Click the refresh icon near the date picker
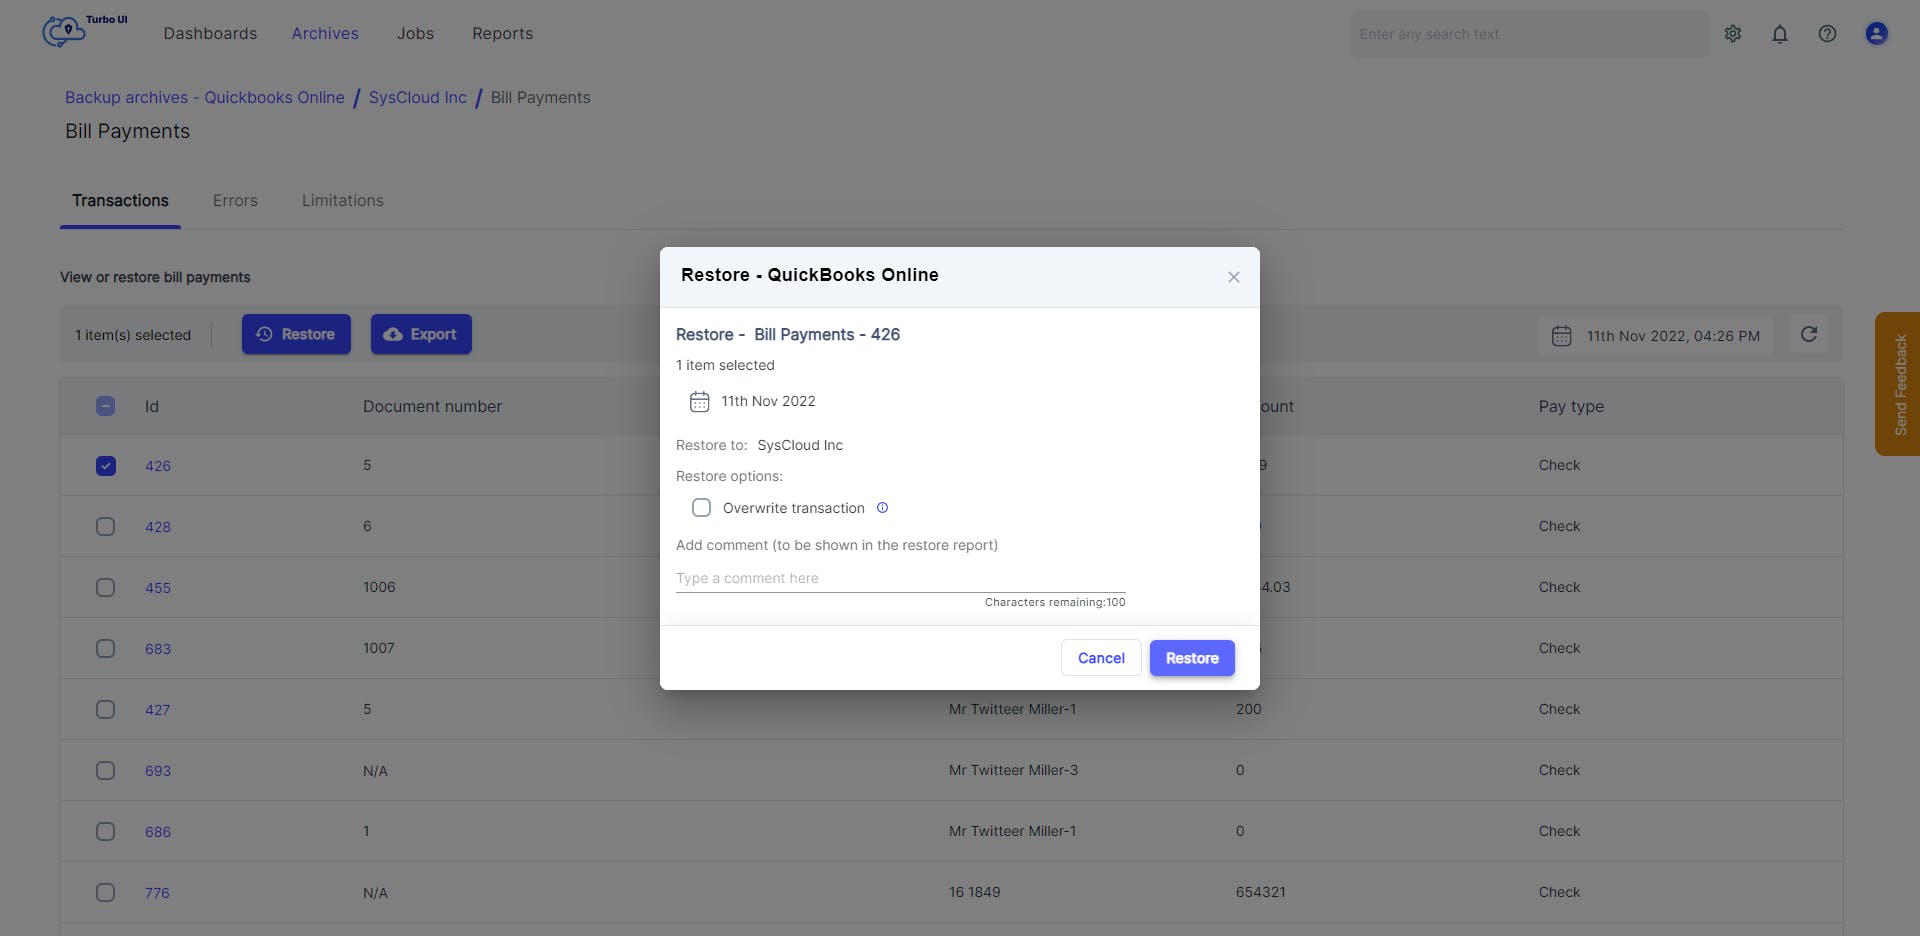This screenshot has height=936, width=1920. tap(1809, 334)
